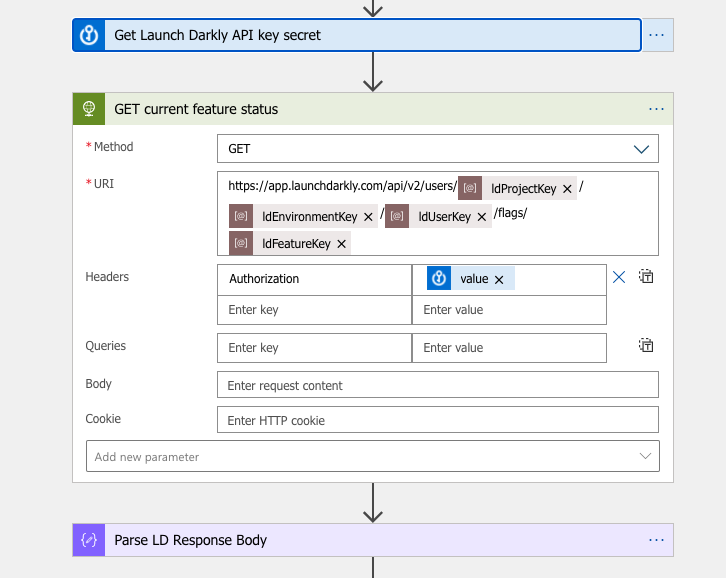
Task: Expand the Parse LD Response Body step
Action: (x=373, y=540)
